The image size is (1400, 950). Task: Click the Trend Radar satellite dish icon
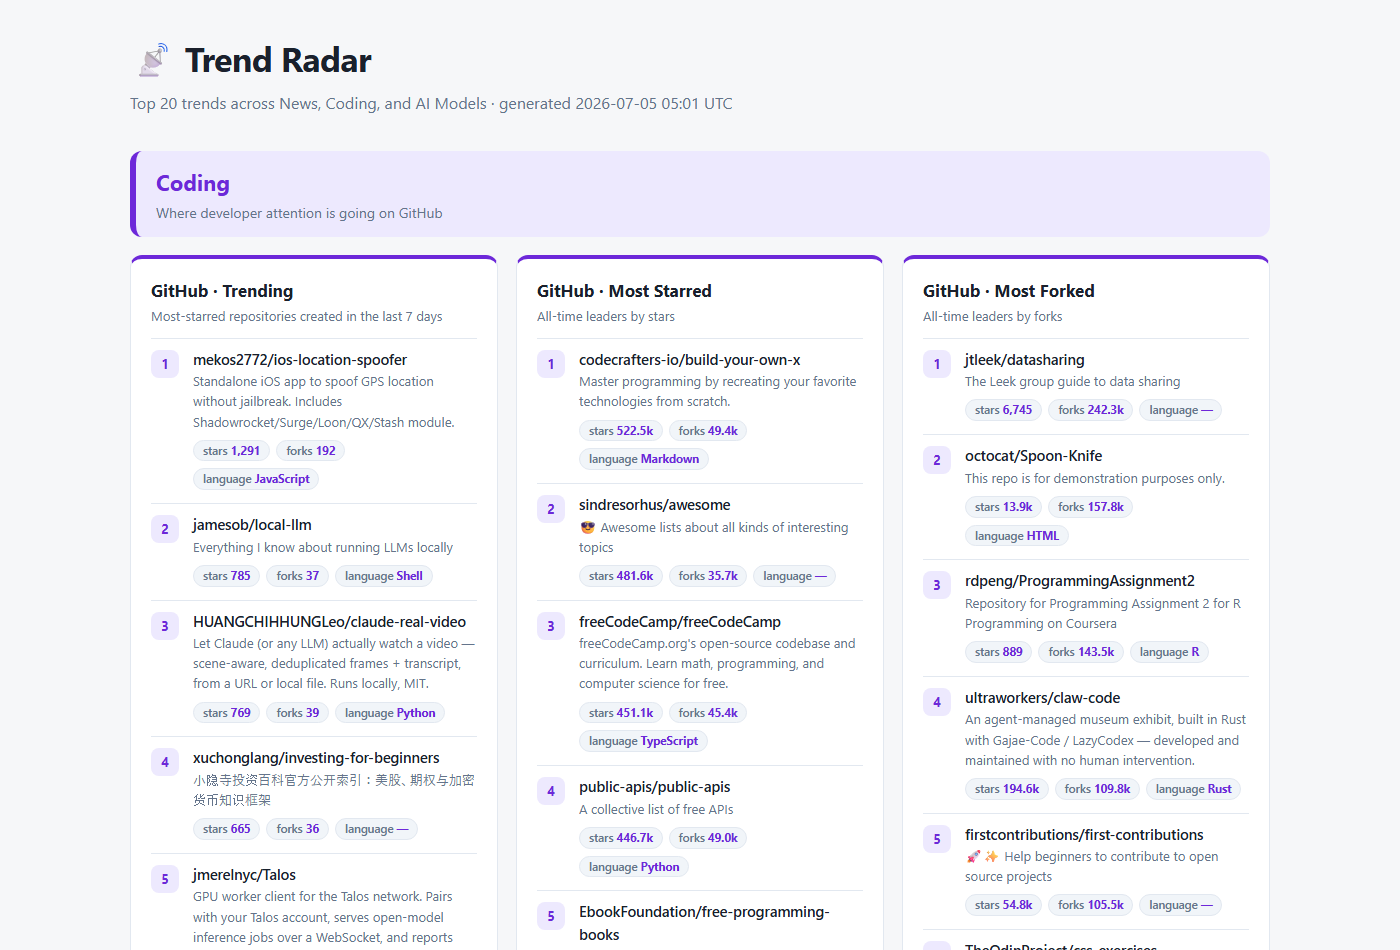[x=153, y=60]
